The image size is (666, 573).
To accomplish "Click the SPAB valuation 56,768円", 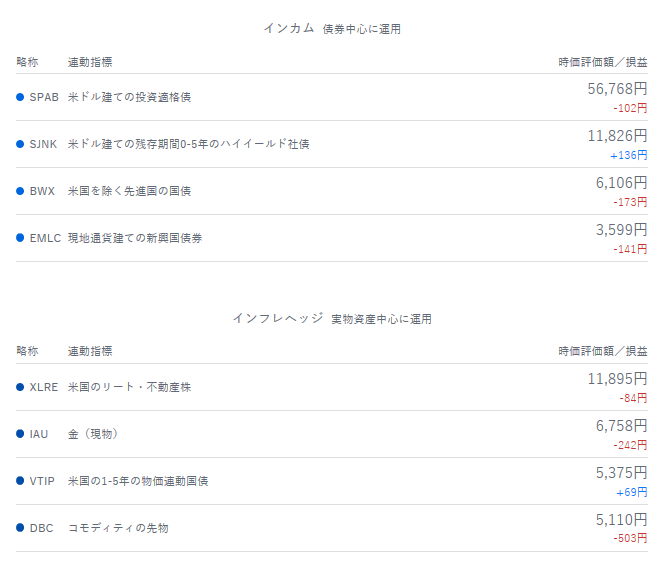I will coord(617,89).
